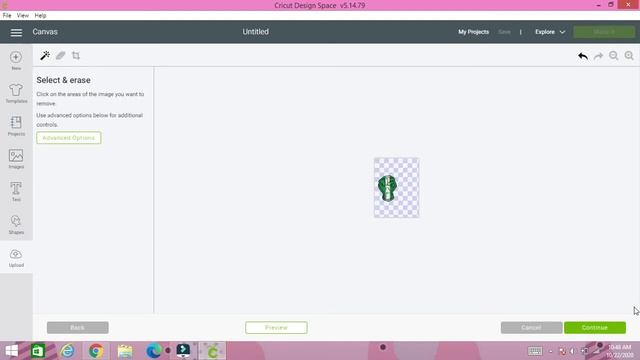Open File Explorer from the taskbar
640x360 pixels.
(125, 351)
